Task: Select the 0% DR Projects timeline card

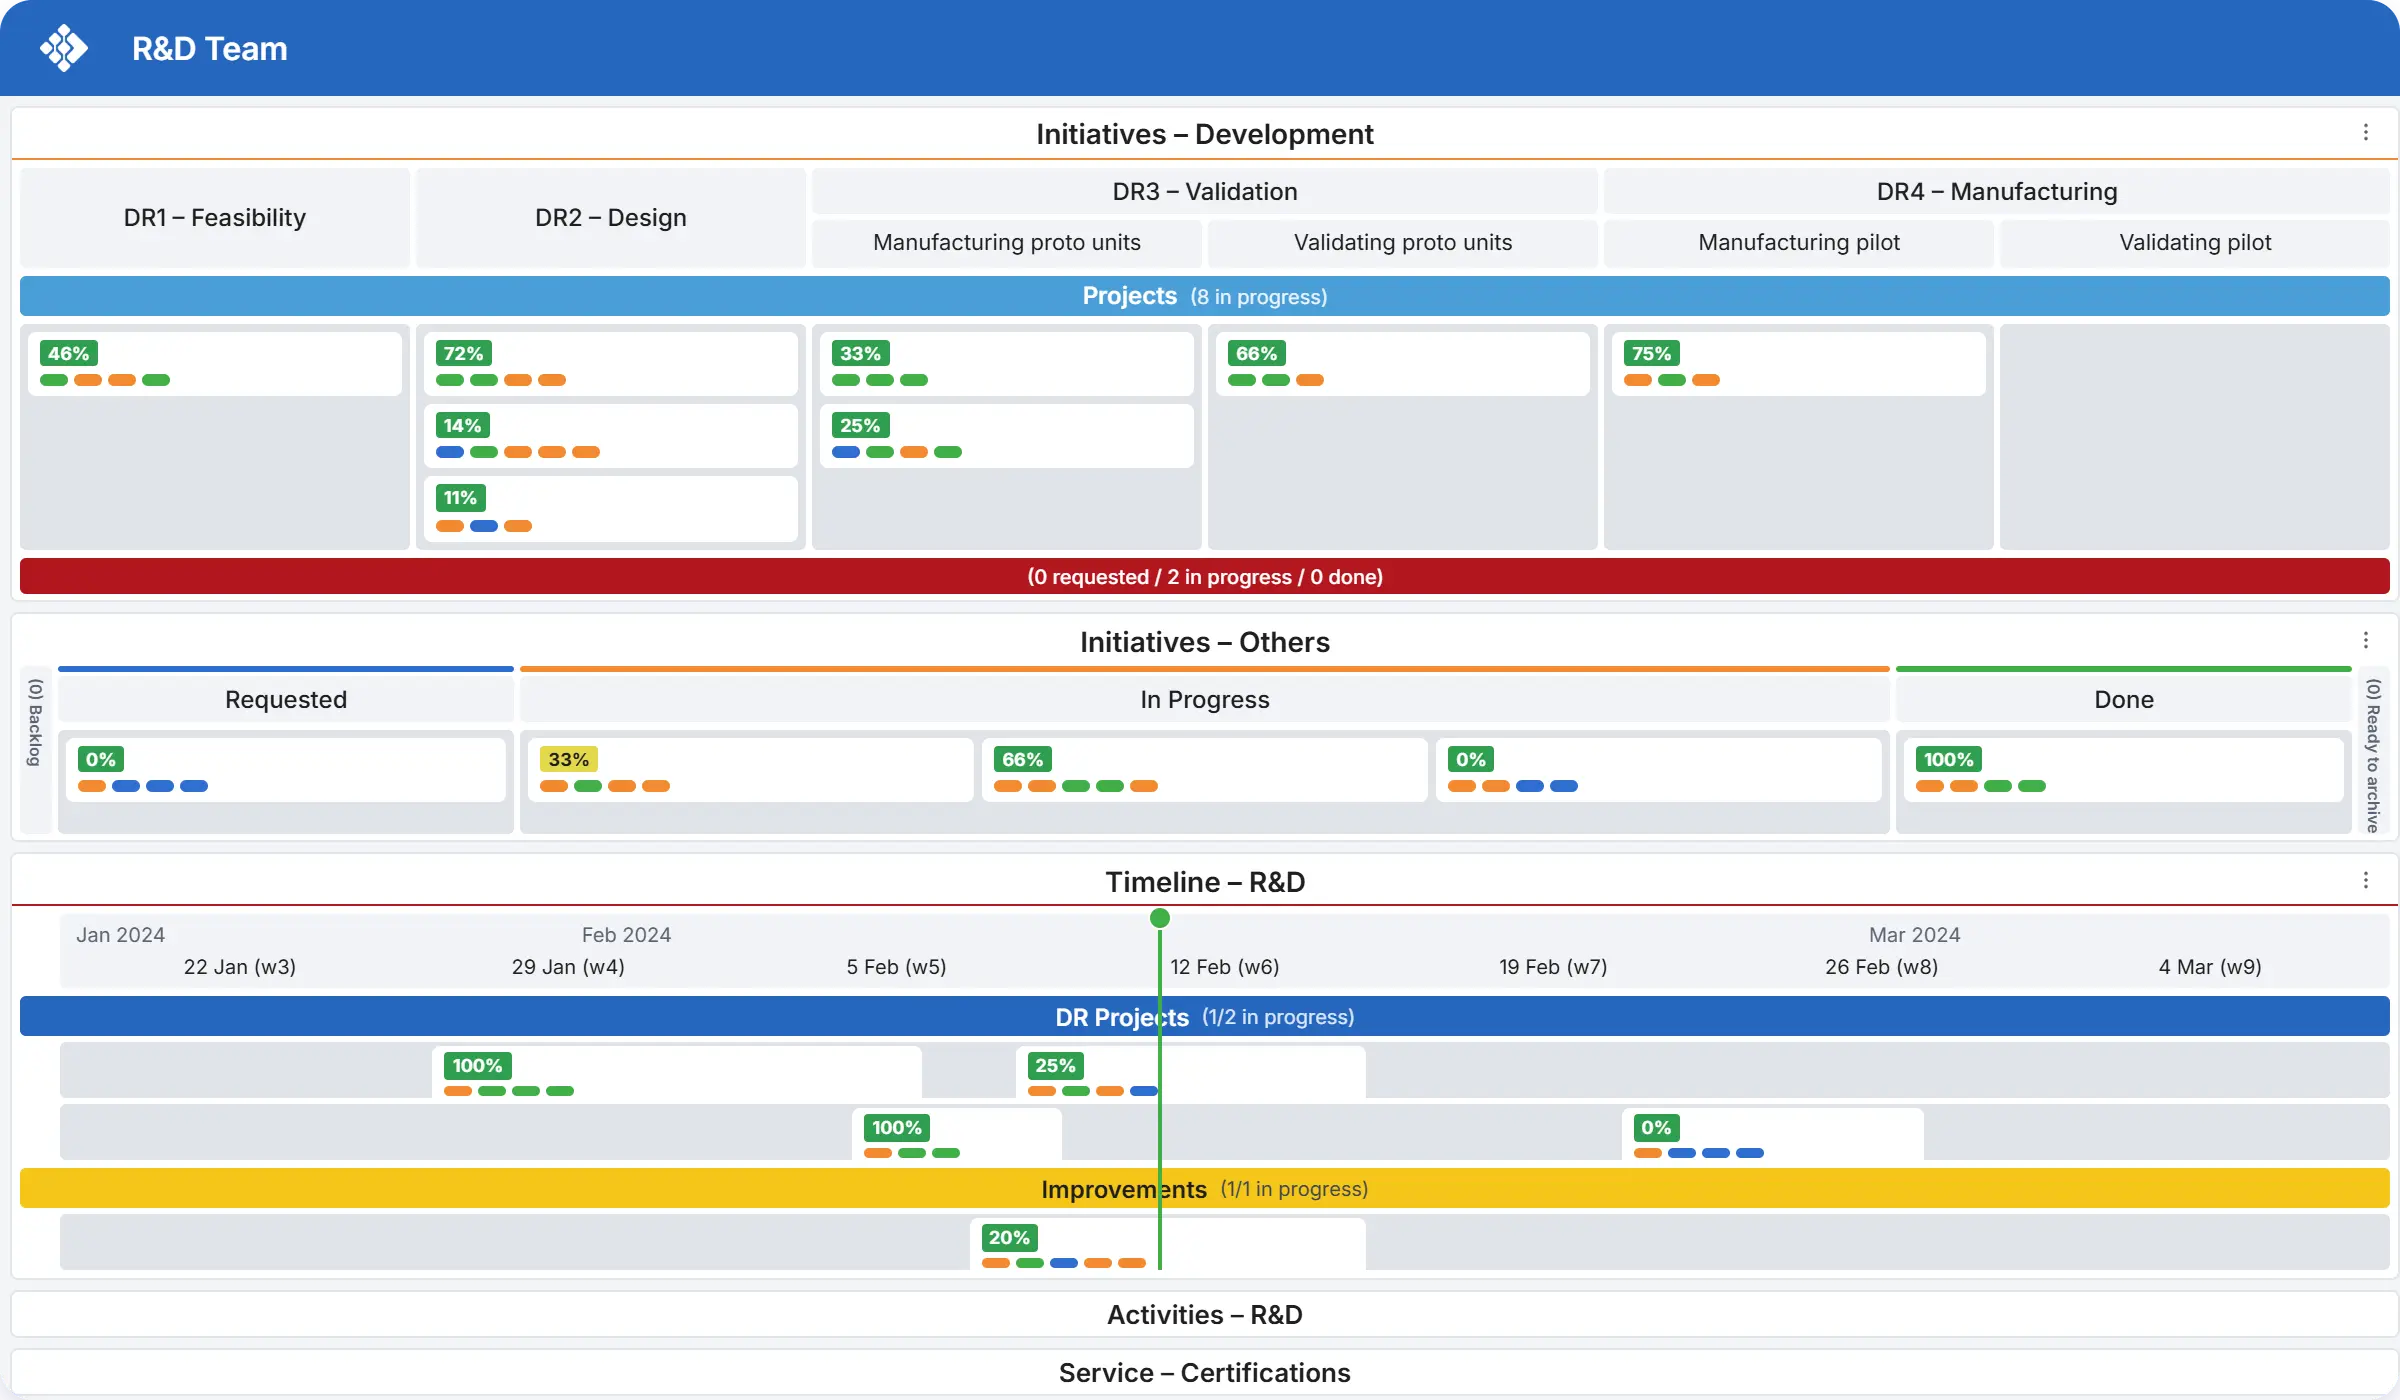Action: (1773, 1134)
